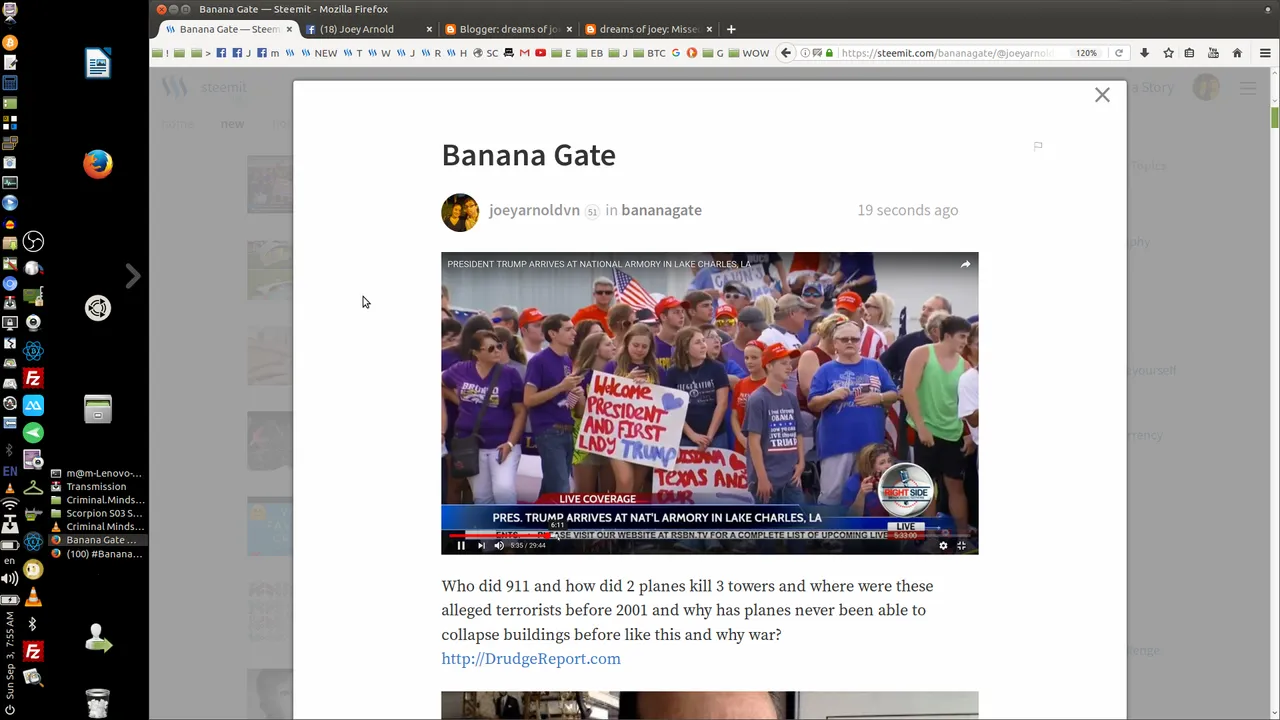1280x720 pixels.
Task: Open the system volume speaker indicator
Action: tap(10, 580)
